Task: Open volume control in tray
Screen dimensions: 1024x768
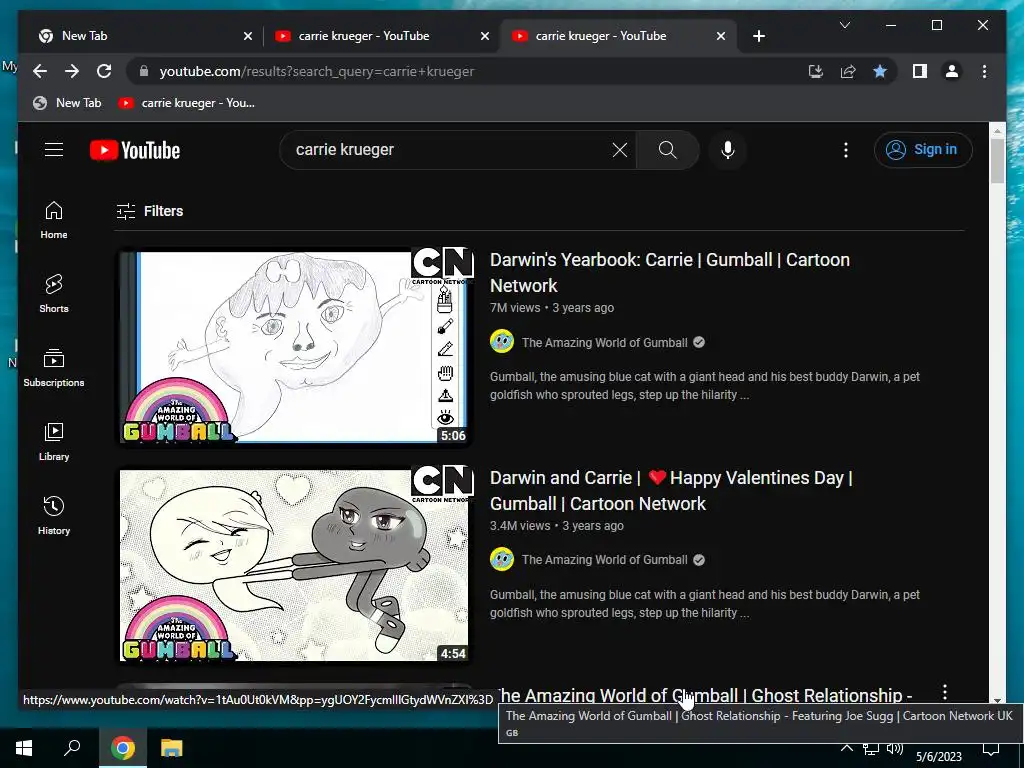Action: (895, 748)
